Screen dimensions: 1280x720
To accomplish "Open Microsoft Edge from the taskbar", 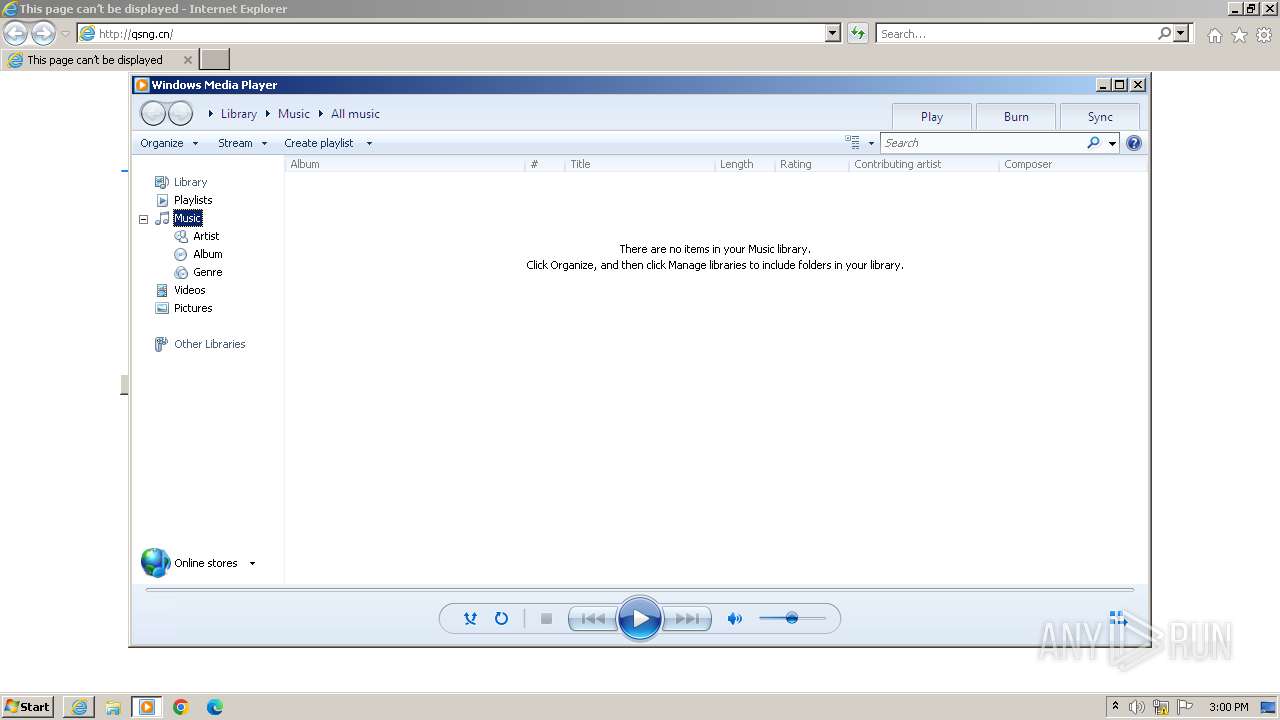I will pyautogui.click(x=215, y=707).
